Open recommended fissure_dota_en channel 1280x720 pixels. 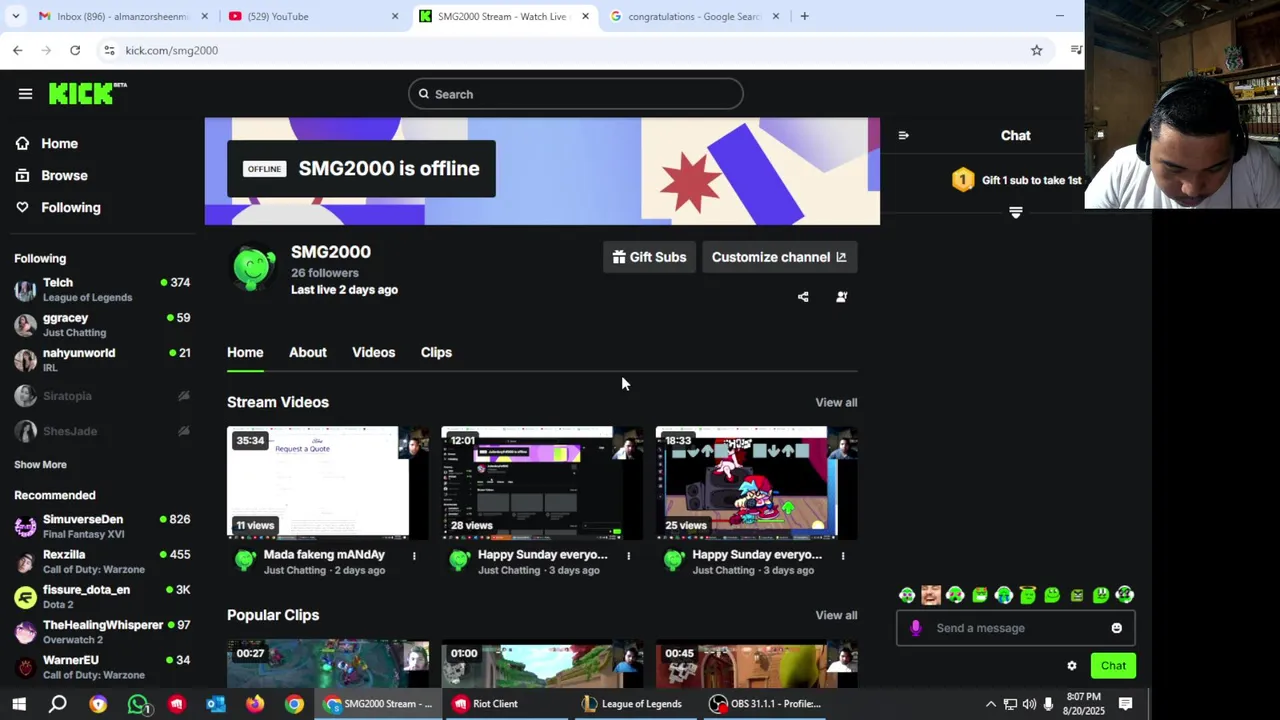[x=102, y=597]
